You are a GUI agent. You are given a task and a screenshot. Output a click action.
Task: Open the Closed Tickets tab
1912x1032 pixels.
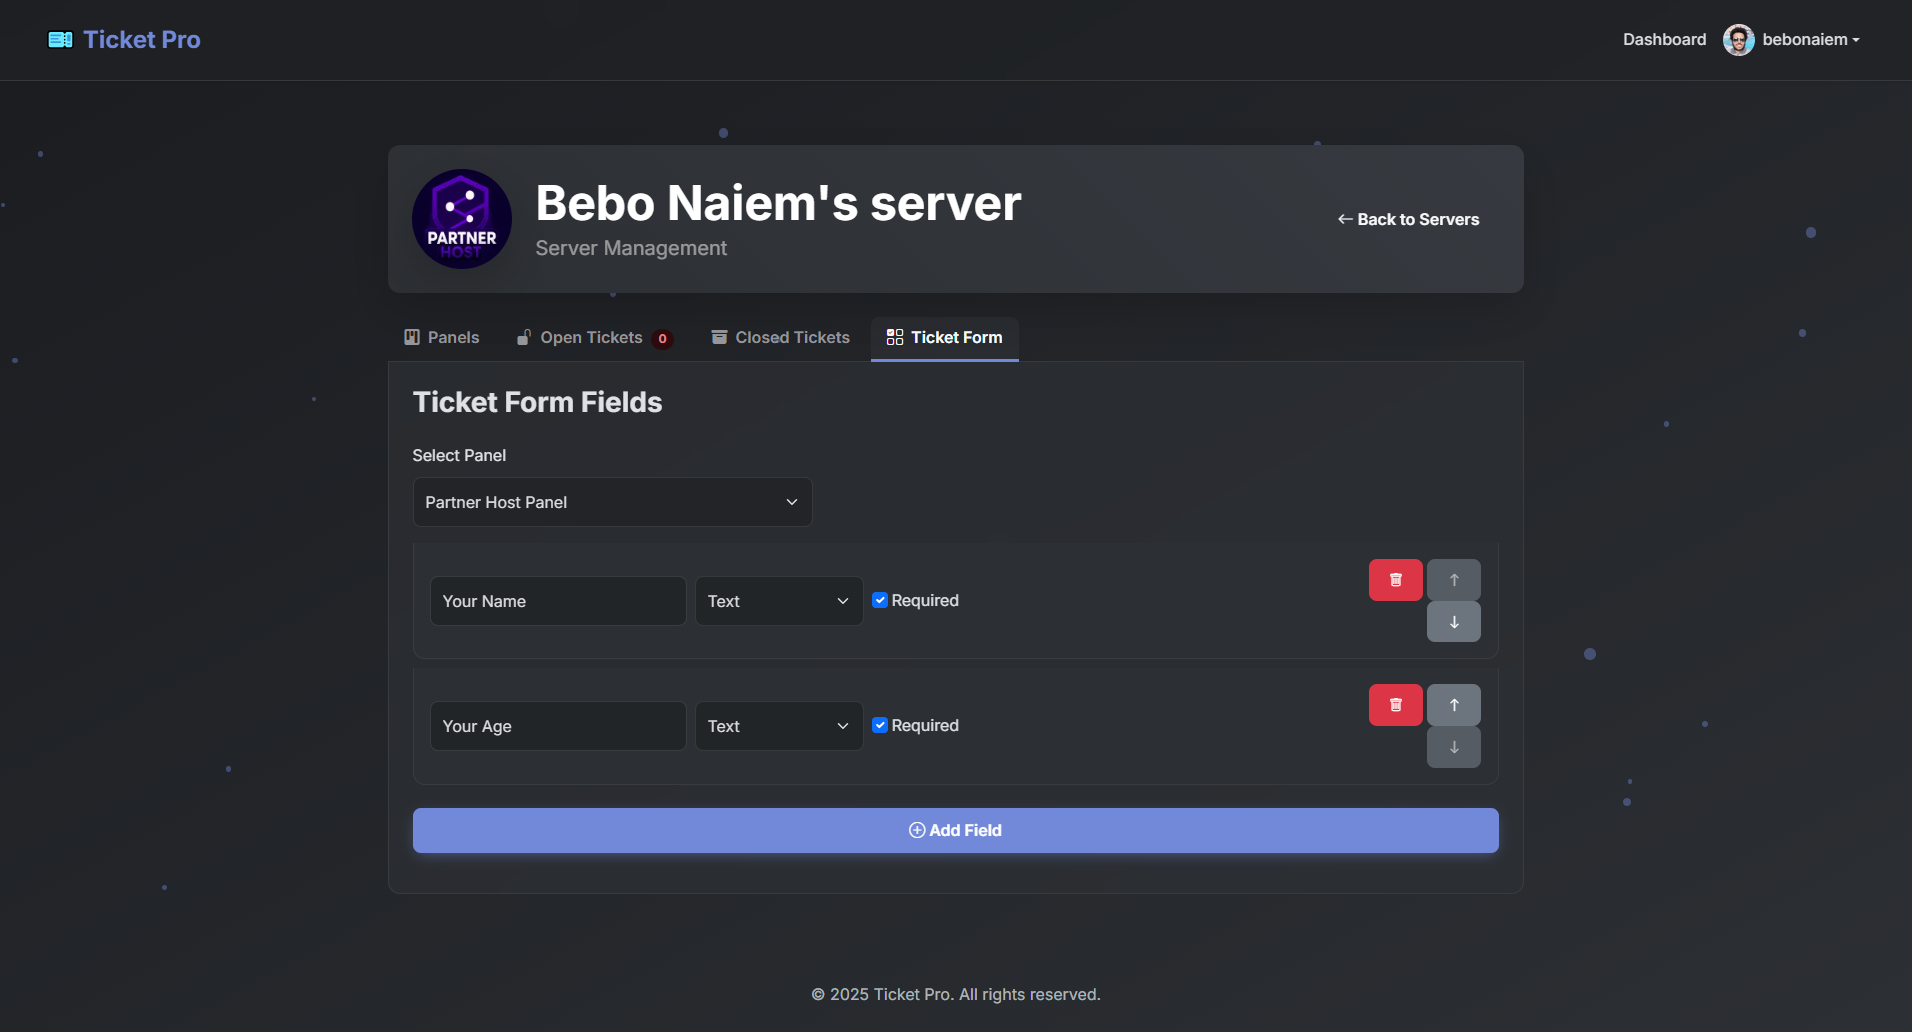point(781,338)
